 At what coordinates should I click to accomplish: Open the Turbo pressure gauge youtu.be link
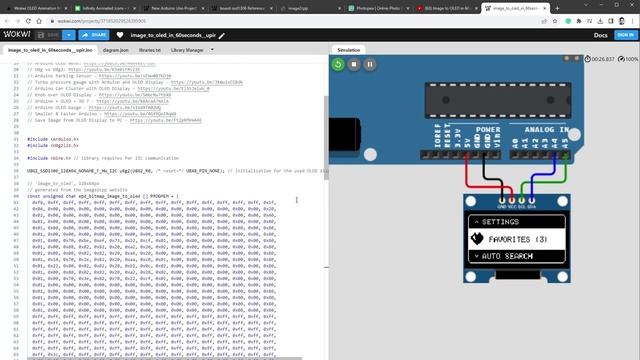tap(207, 82)
